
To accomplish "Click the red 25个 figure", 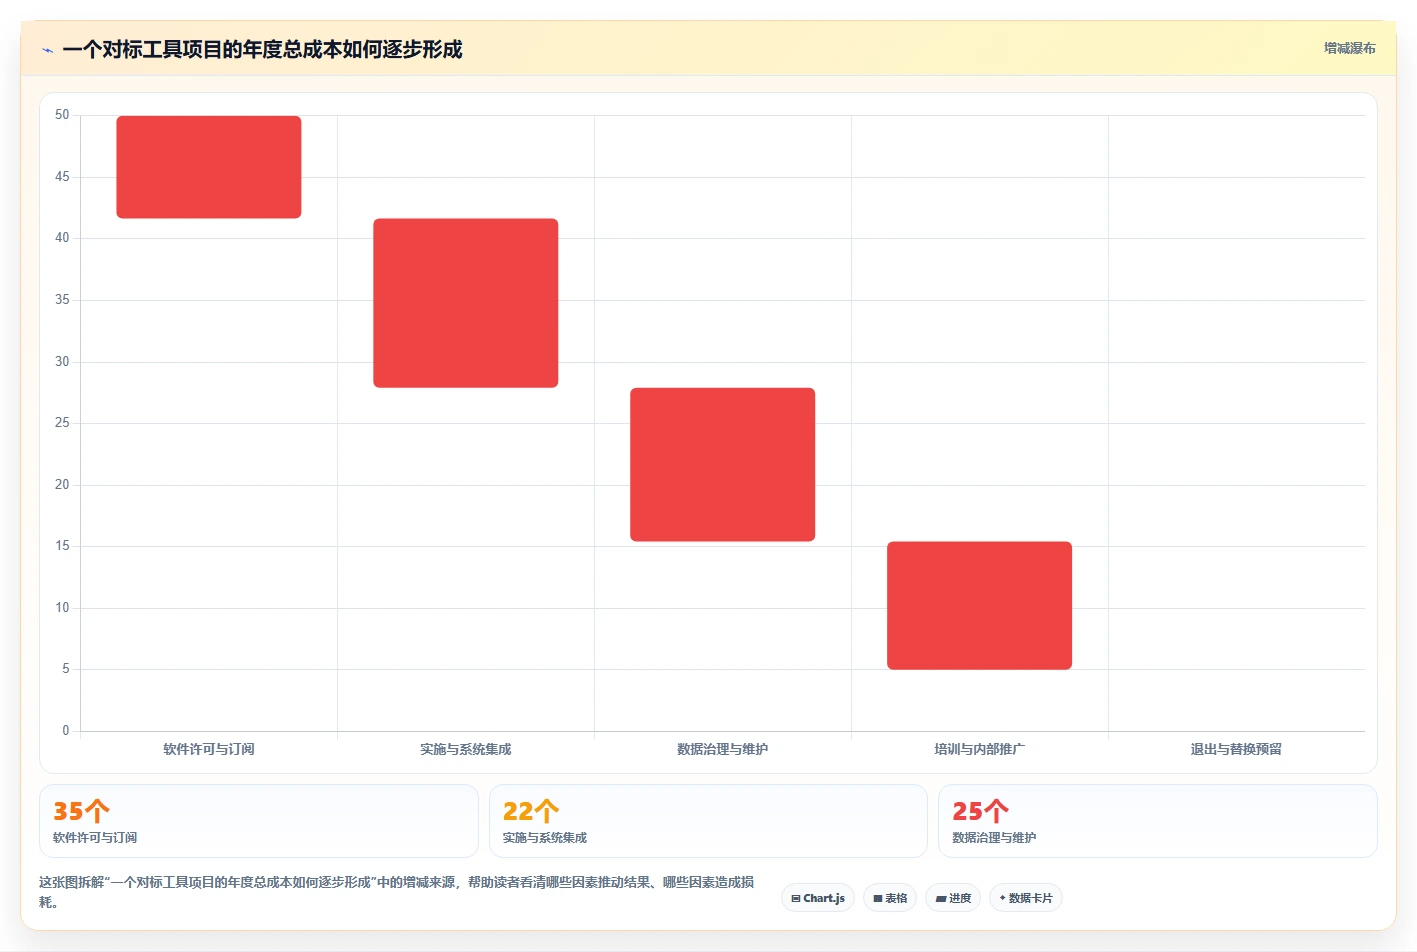I will click(x=980, y=811).
